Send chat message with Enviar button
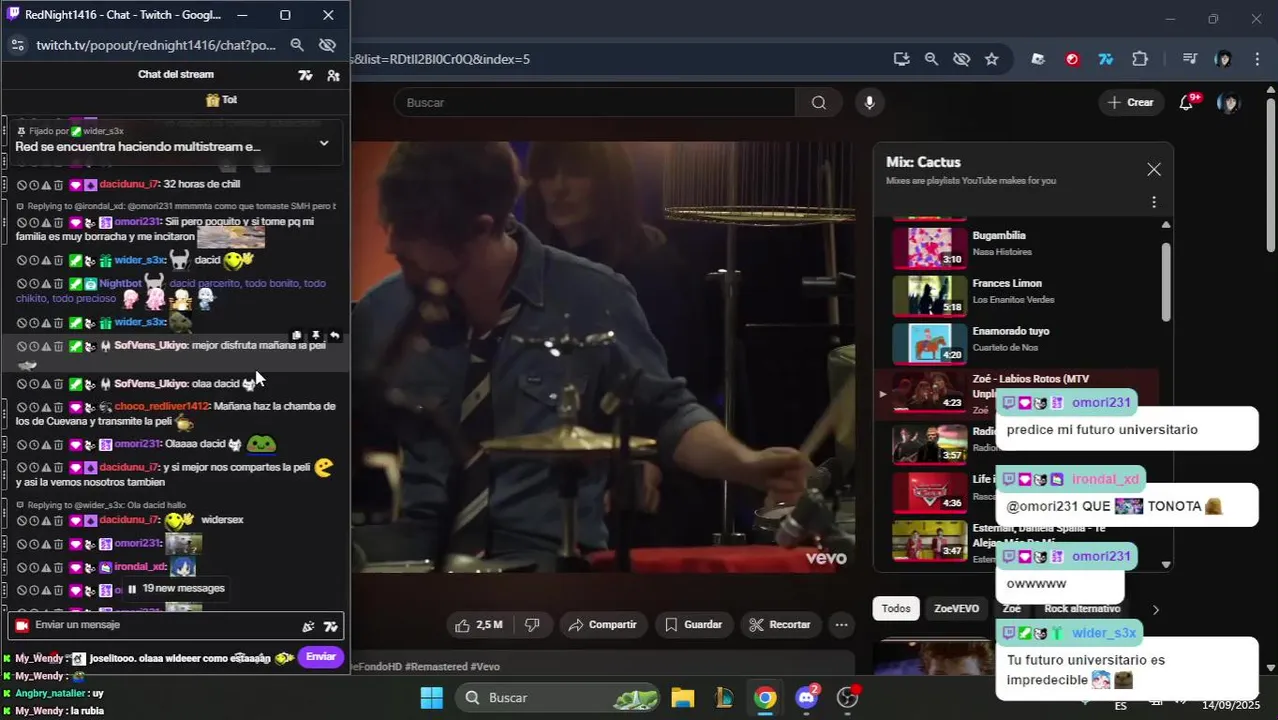Image resolution: width=1278 pixels, height=720 pixels. click(x=321, y=657)
